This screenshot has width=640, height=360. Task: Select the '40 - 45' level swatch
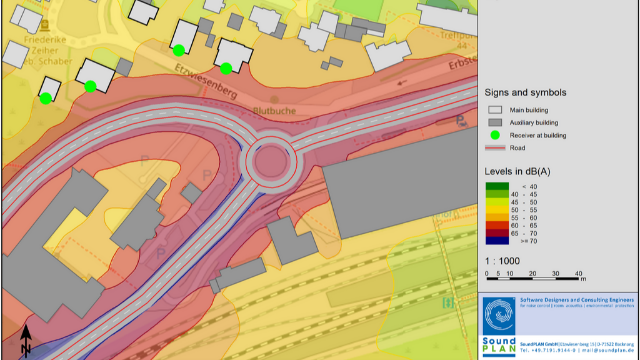pyautogui.click(x=497, y=194)
